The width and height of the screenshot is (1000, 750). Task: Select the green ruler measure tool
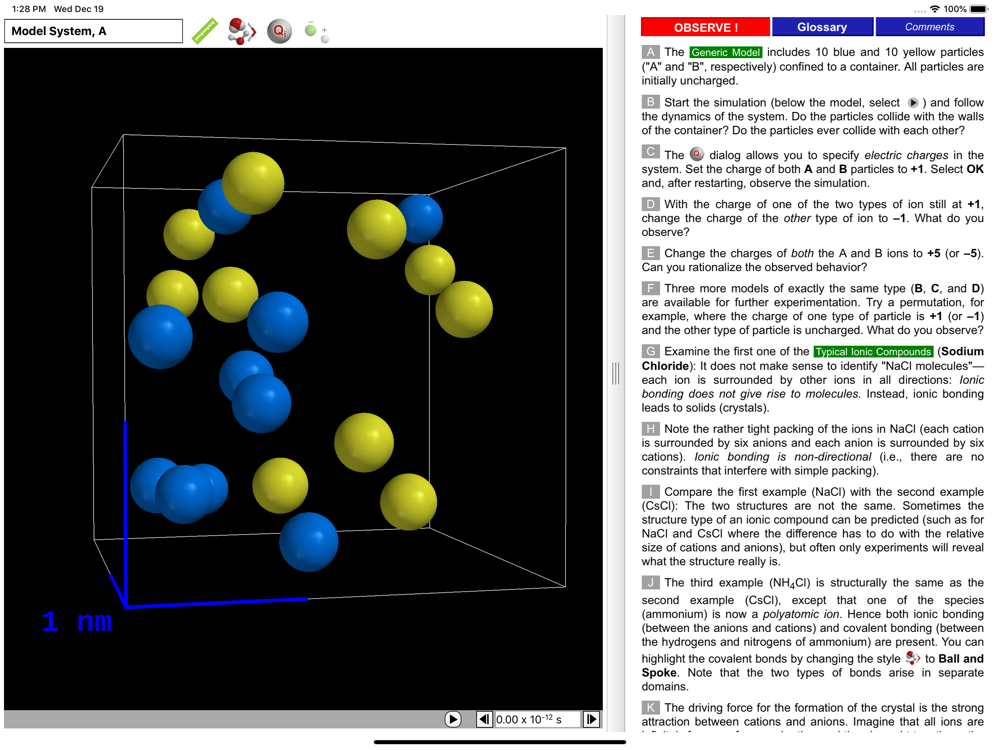coord(205,31)
